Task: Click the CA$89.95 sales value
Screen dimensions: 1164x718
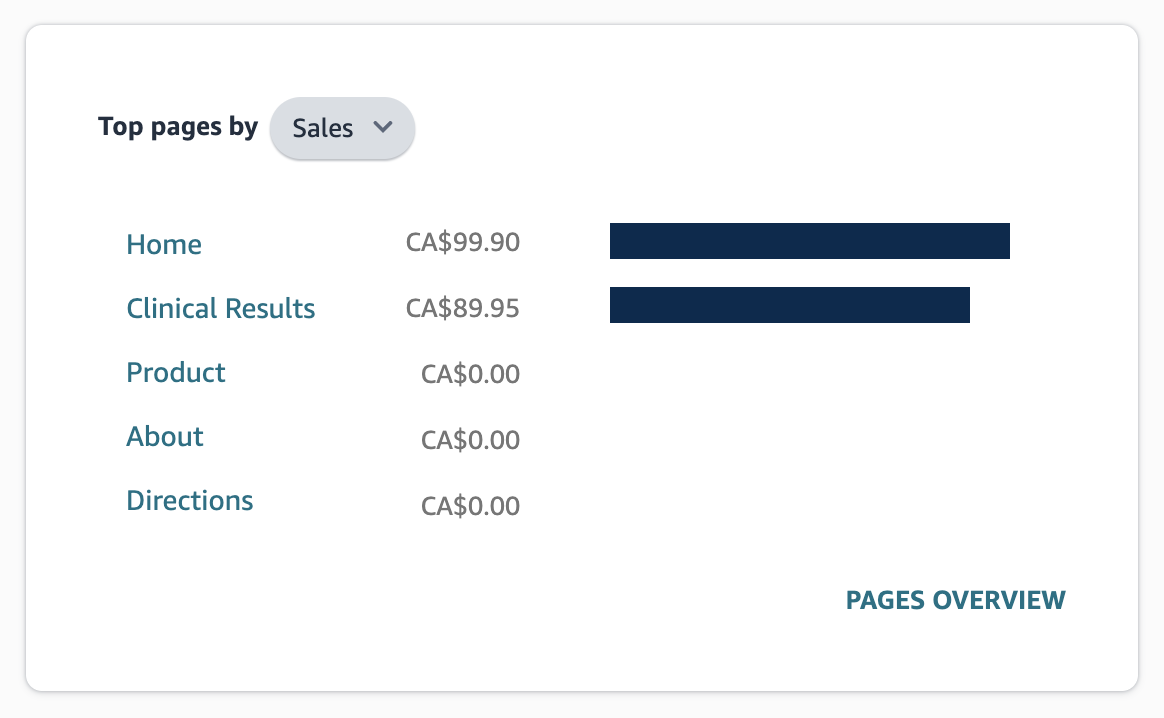Action: click(x=463, y=308)
